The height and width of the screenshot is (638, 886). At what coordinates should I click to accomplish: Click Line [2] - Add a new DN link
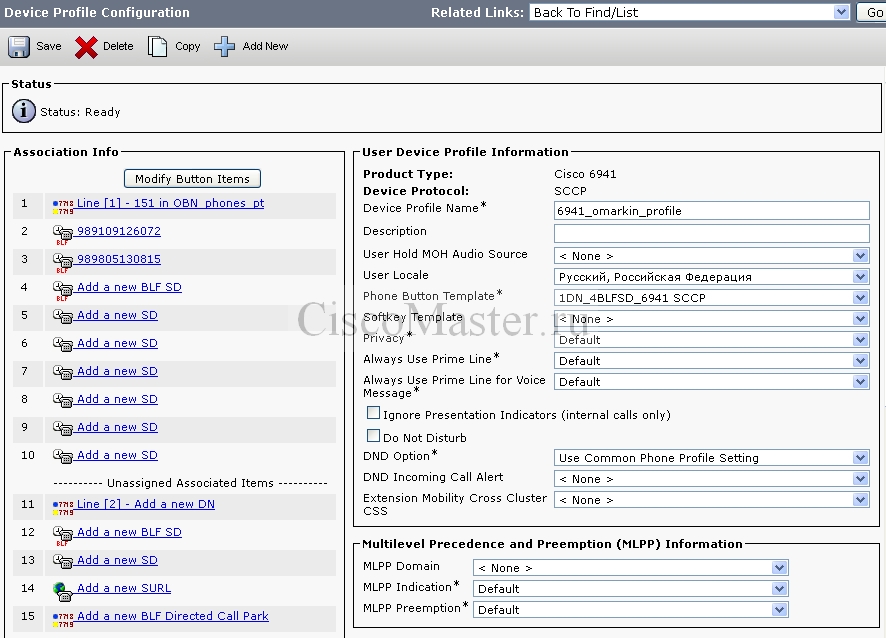(146, 504)
